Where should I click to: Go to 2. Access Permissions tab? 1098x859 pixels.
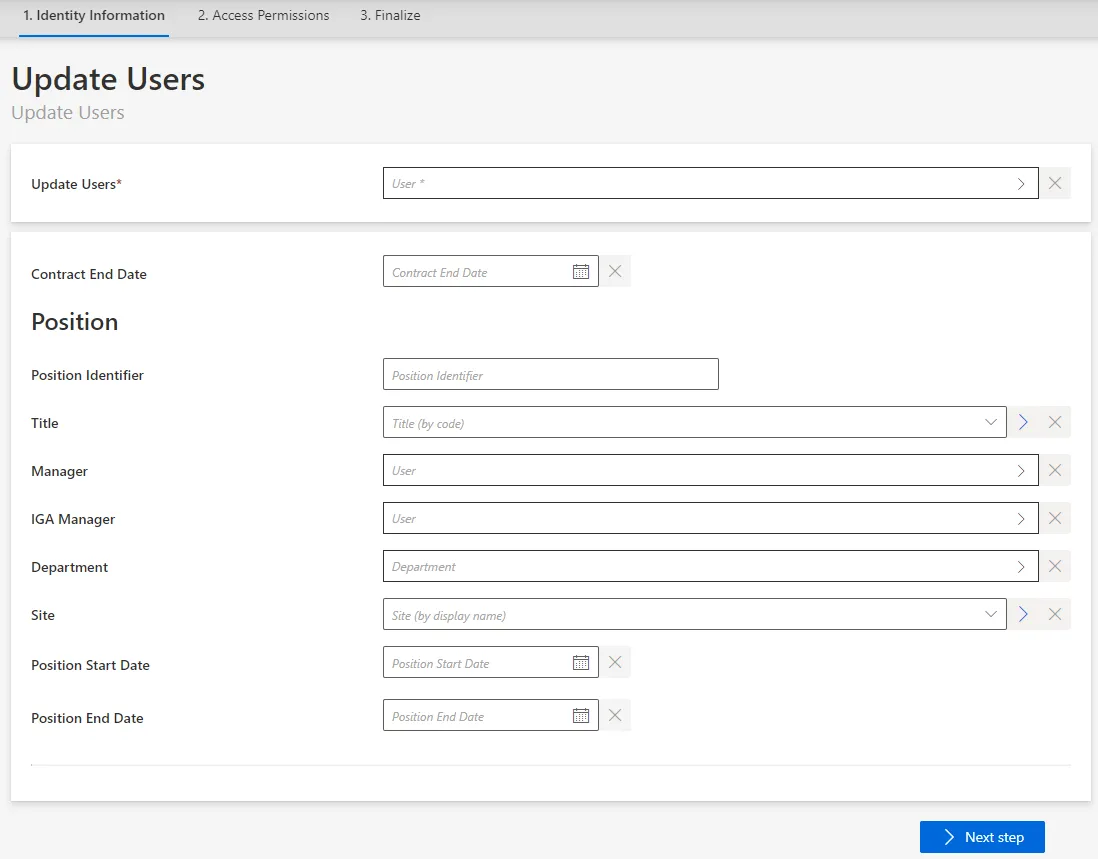point(263,15)
